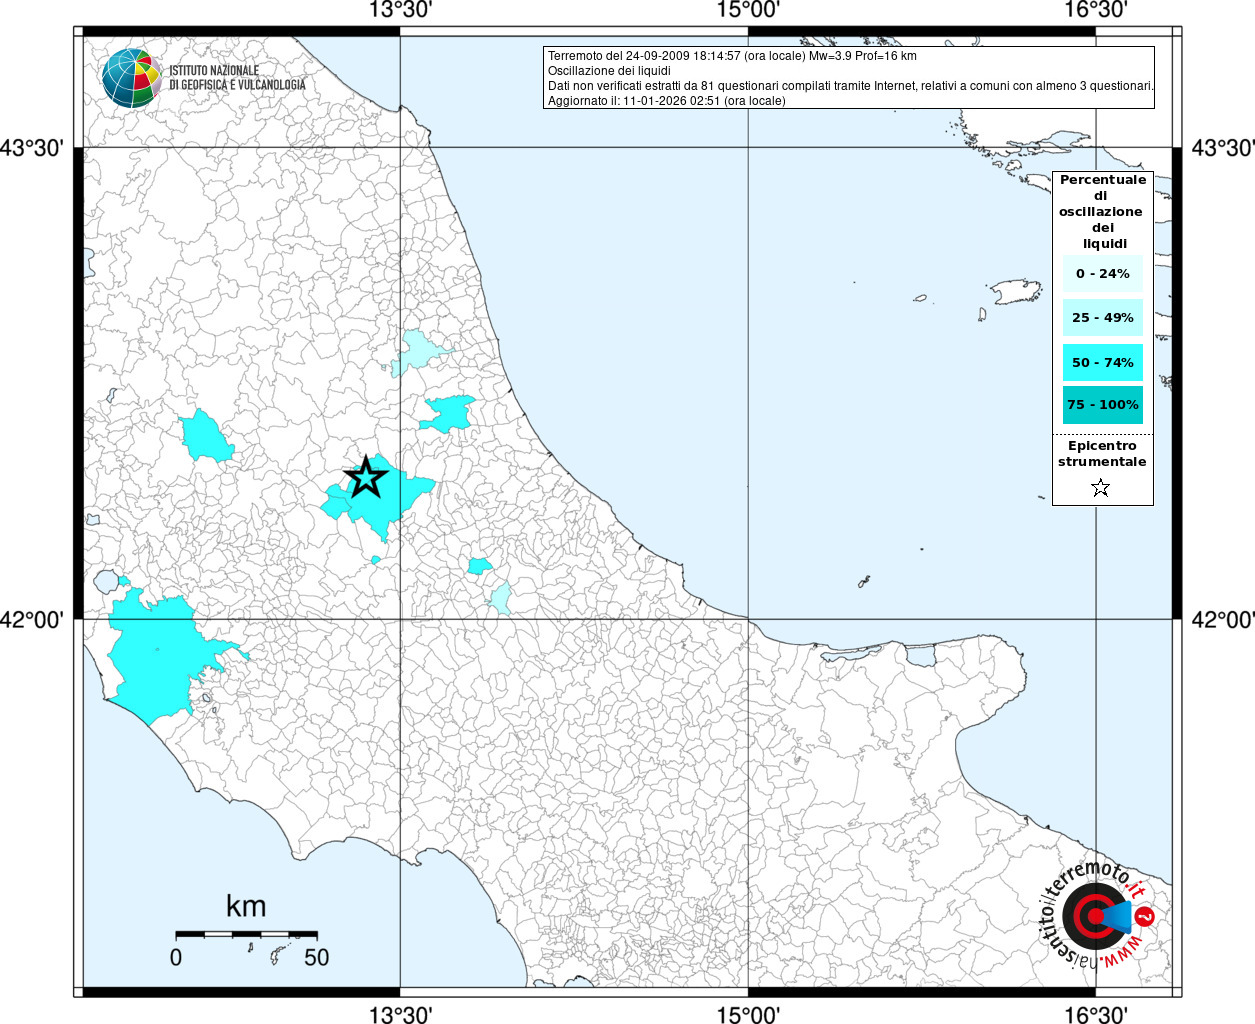This screenshot has height=1024, width=1255.
Task: Click the haisentitoilterremoto.it target logo
Action: pyautogui.click(x=1096, y=915)
